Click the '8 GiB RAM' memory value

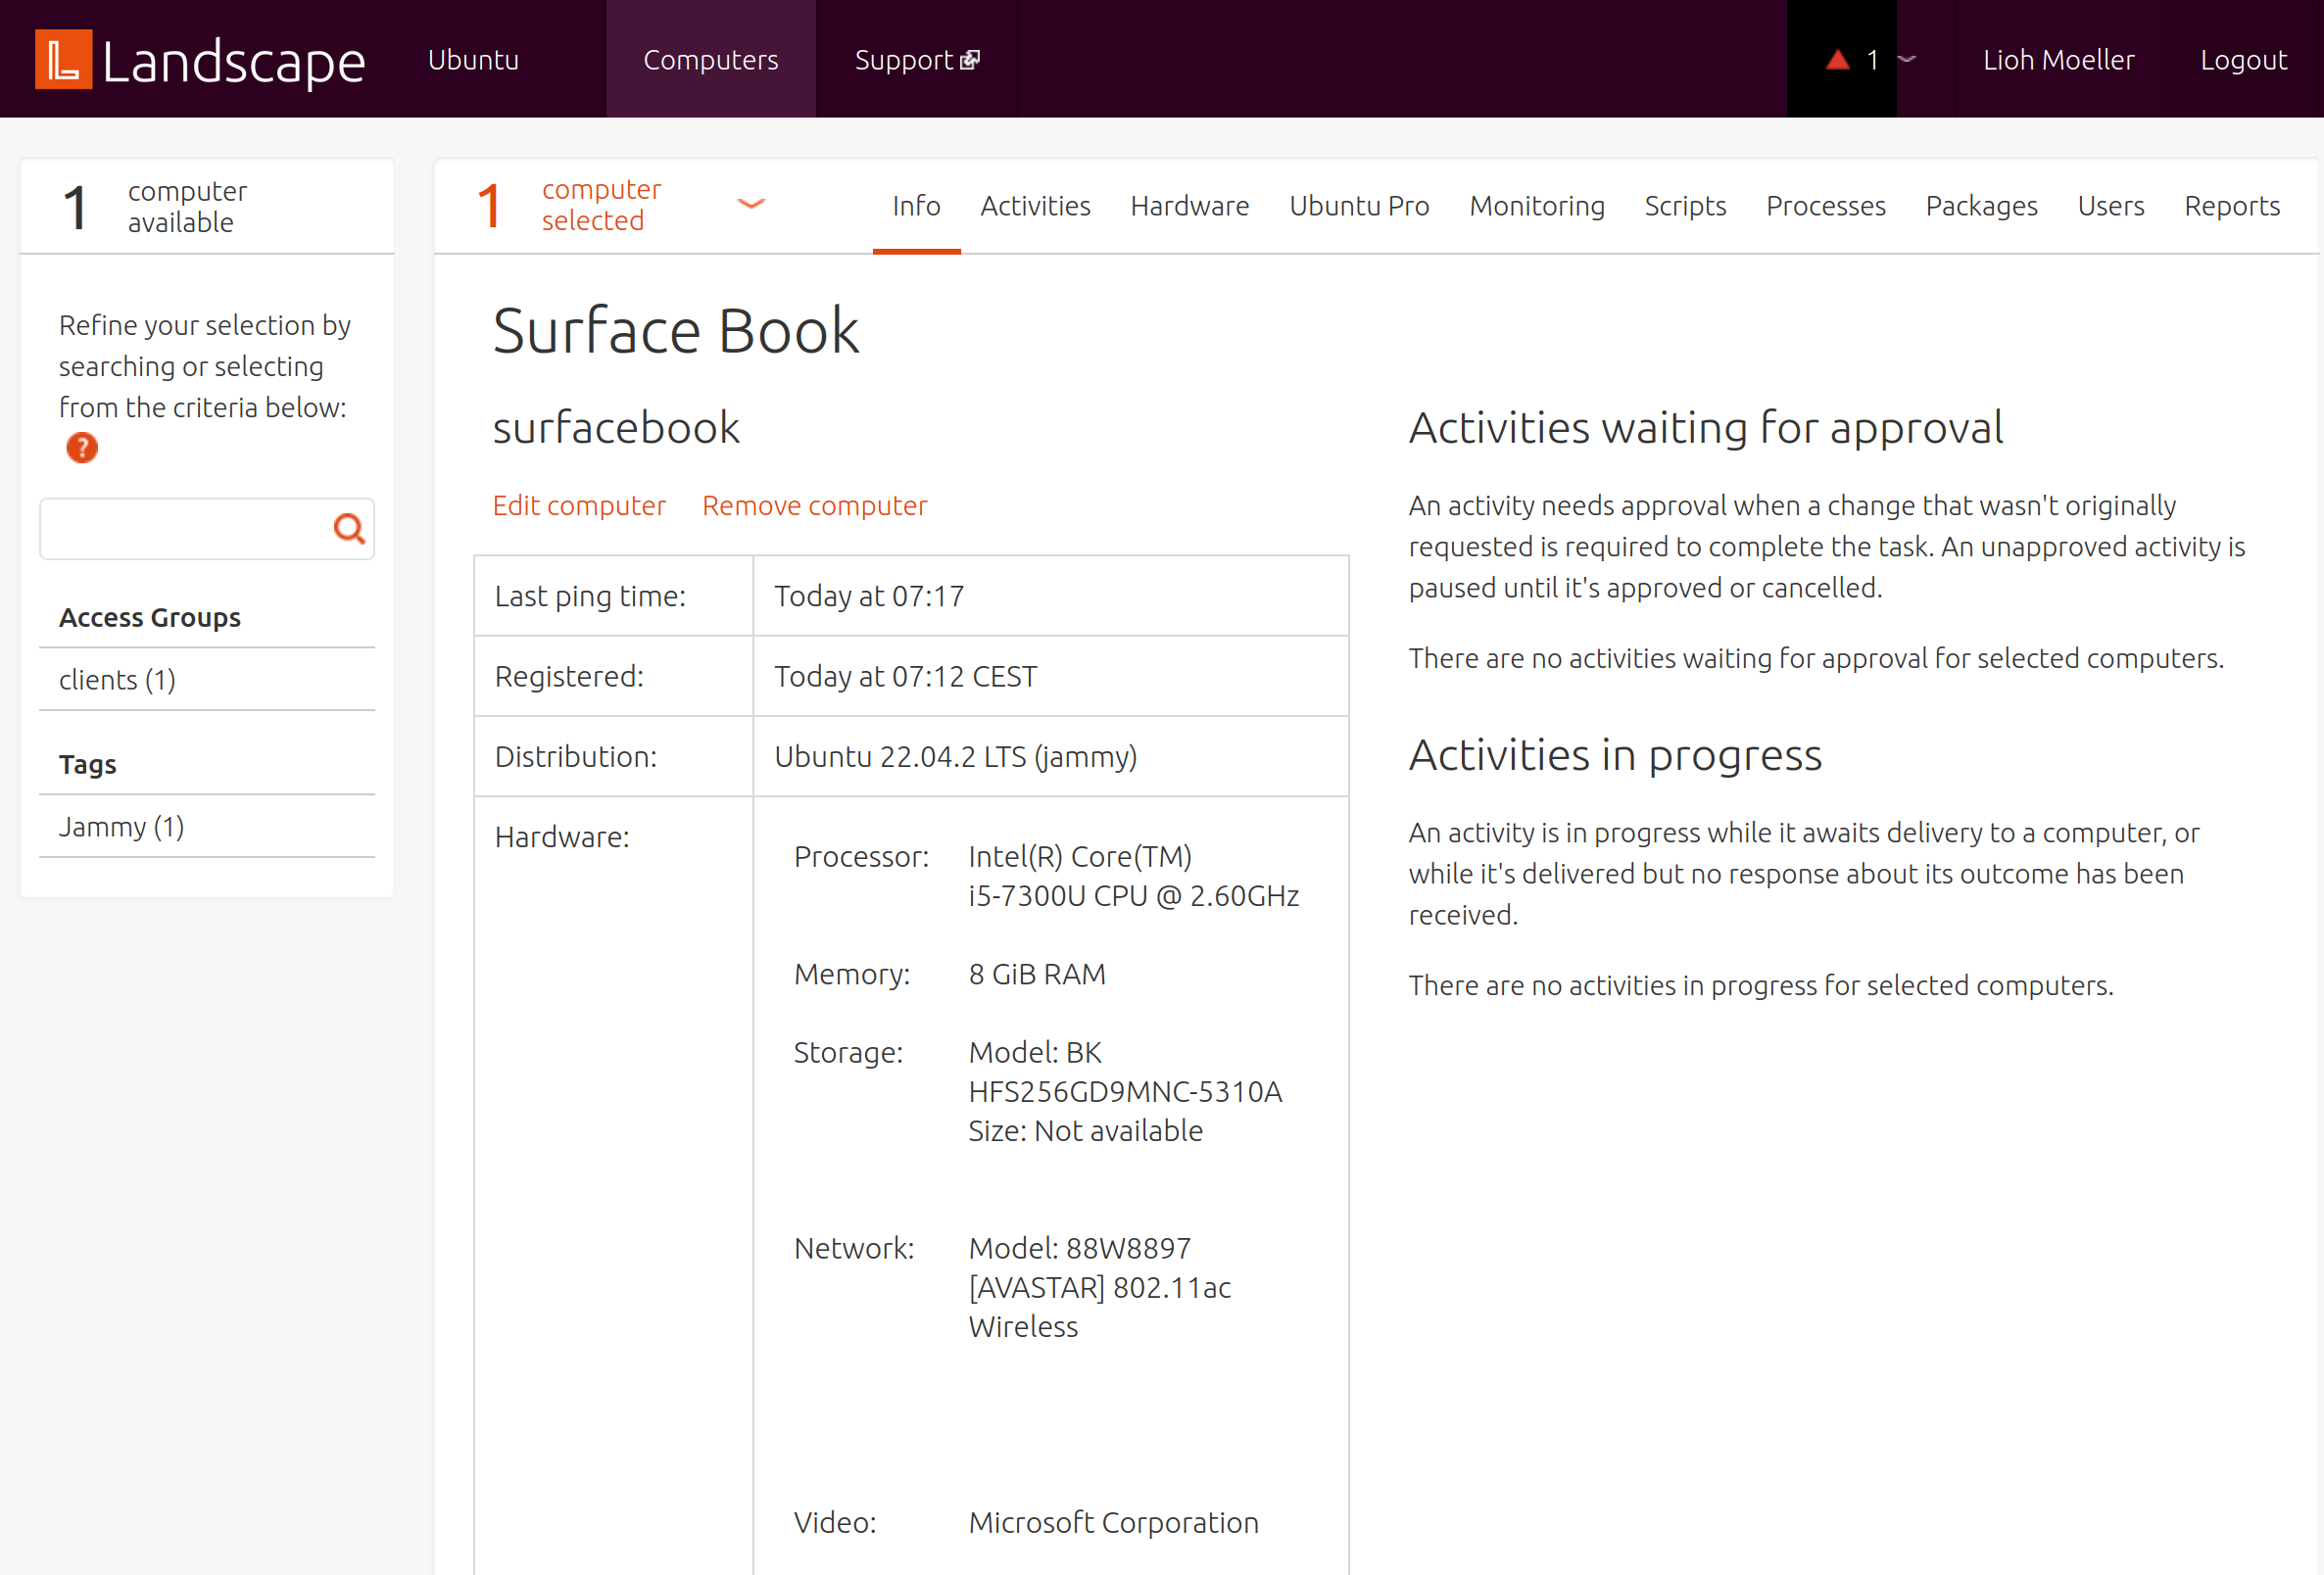point(1036,974)
